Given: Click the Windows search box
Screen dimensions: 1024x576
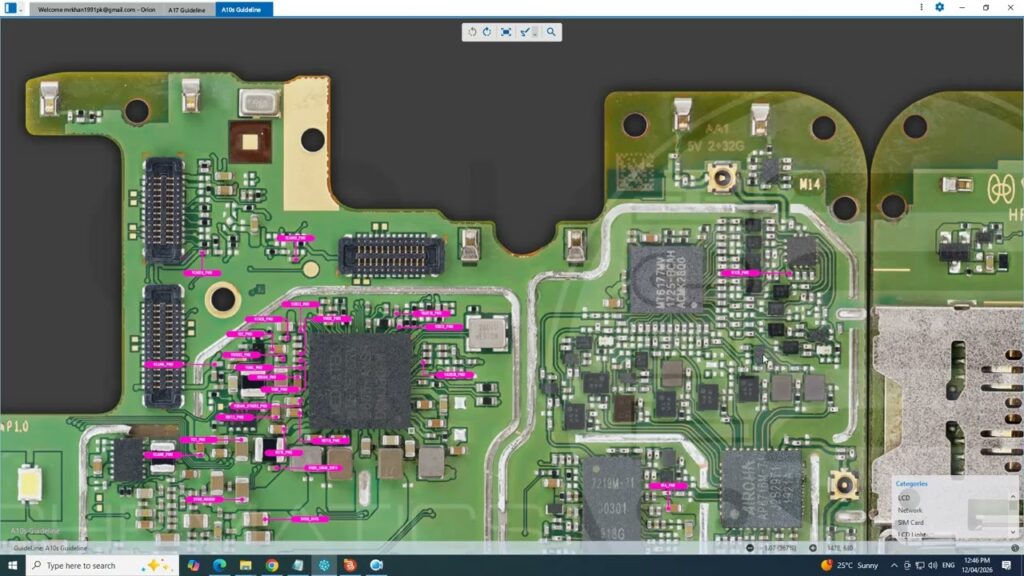Looking at the screenshot, I should click(90, 565).
